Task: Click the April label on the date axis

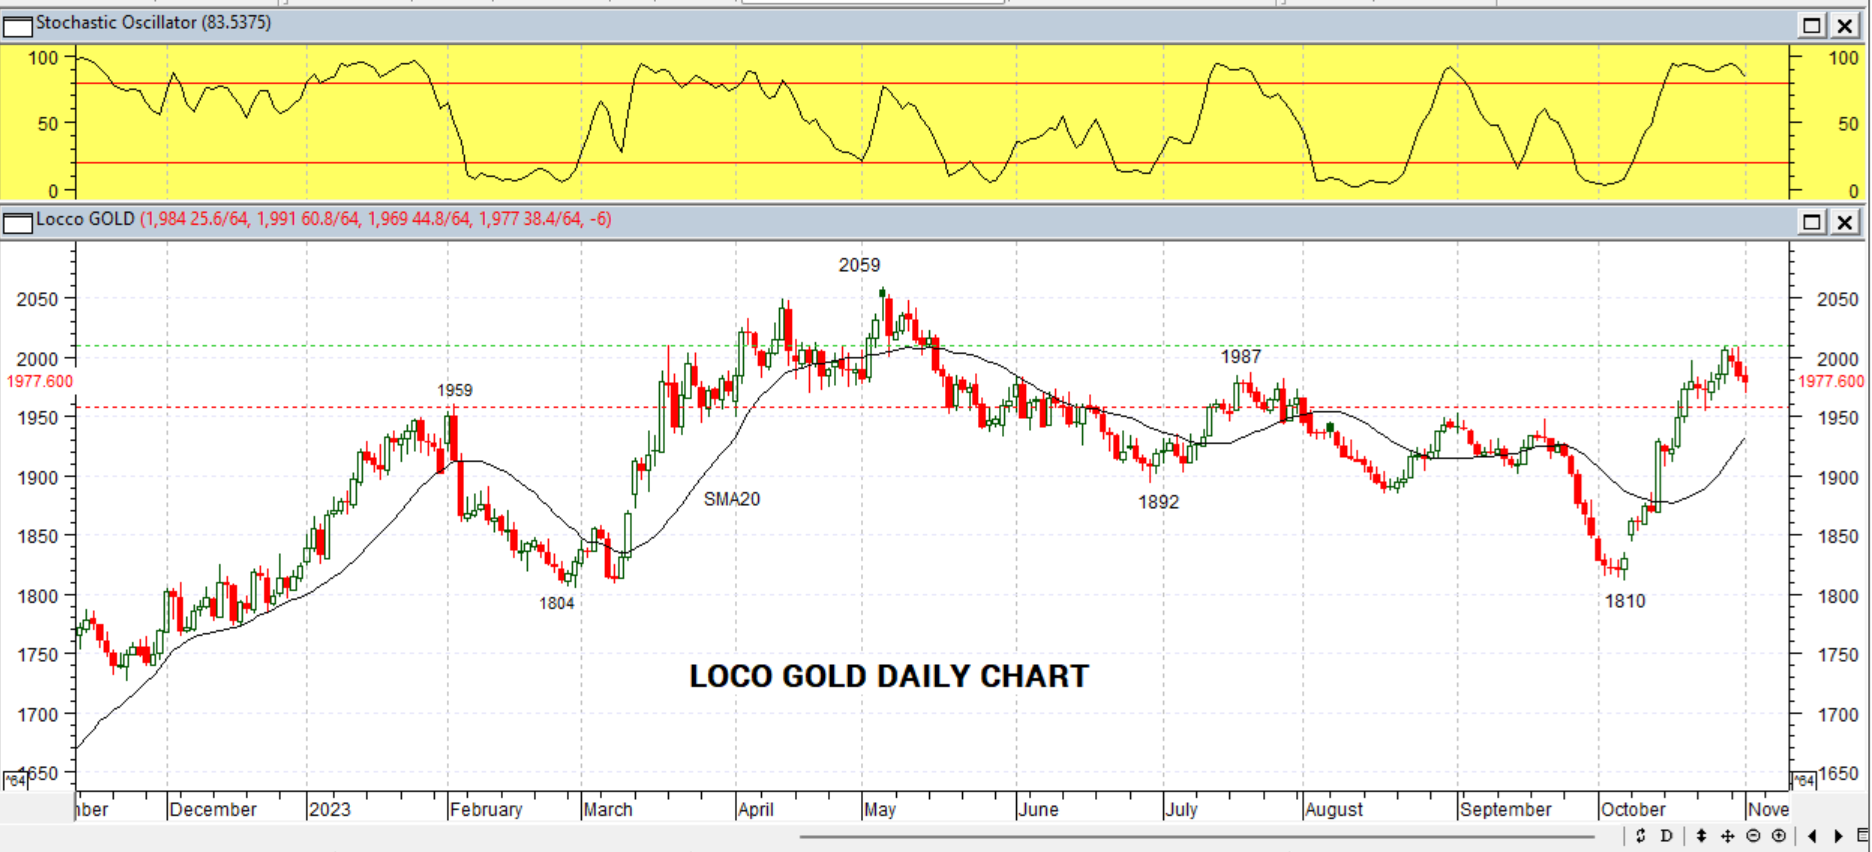Action: pos(756,809)
